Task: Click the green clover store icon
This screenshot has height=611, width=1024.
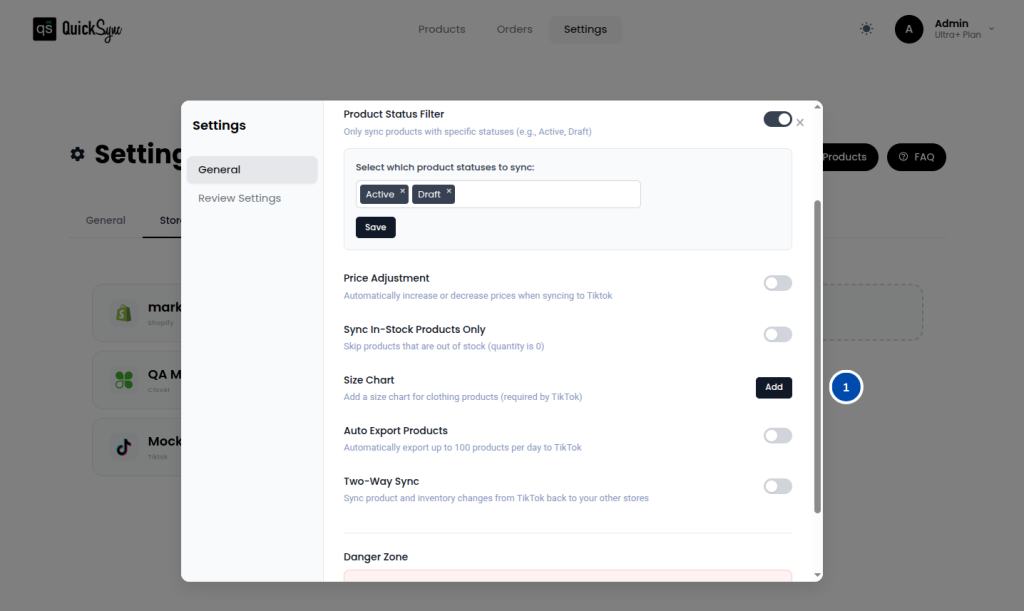Action: (x=124, y=380)
